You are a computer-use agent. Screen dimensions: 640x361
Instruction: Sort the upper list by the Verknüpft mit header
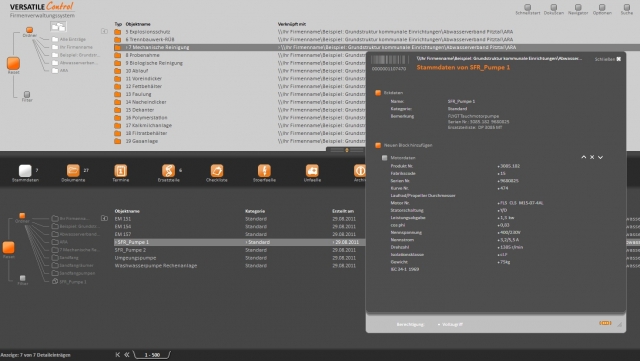[292, 24]
